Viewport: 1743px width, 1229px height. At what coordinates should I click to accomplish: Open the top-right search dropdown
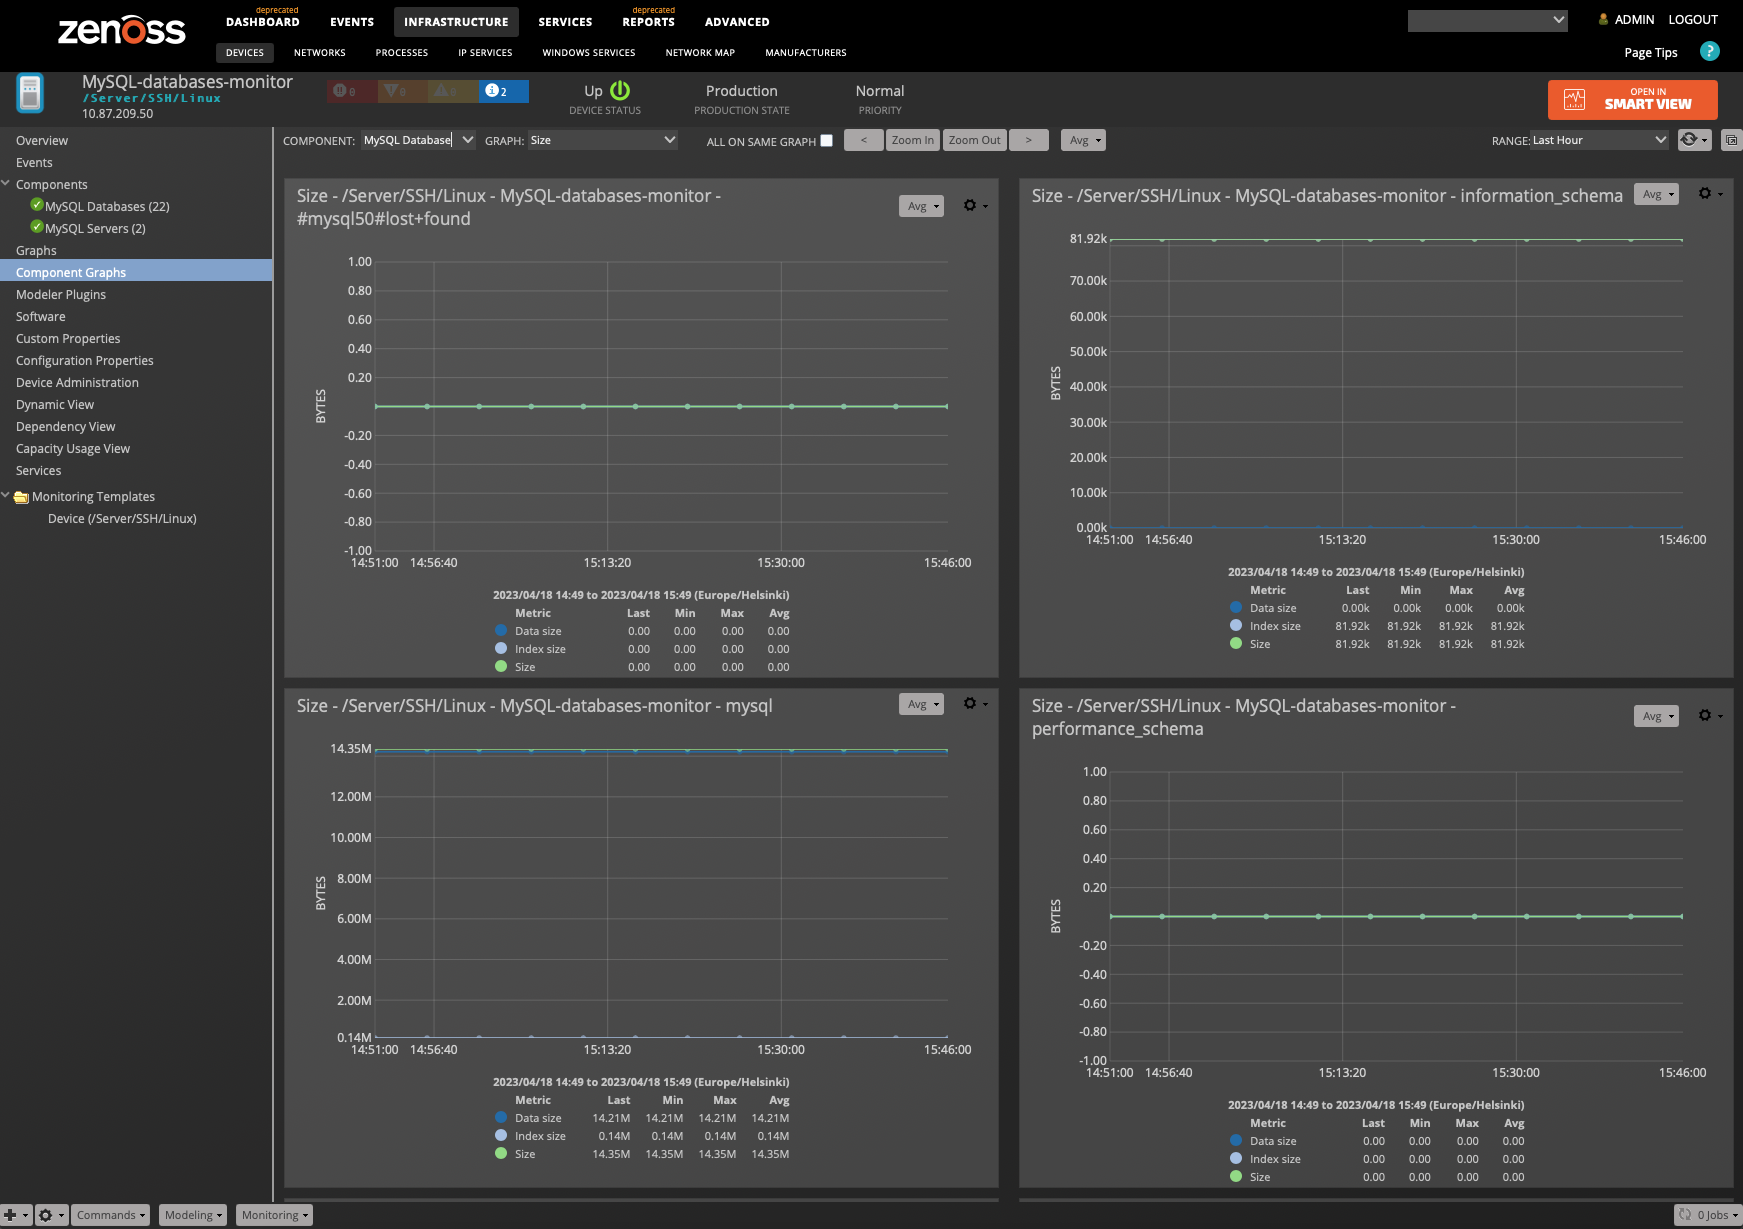click(1487, 20)
